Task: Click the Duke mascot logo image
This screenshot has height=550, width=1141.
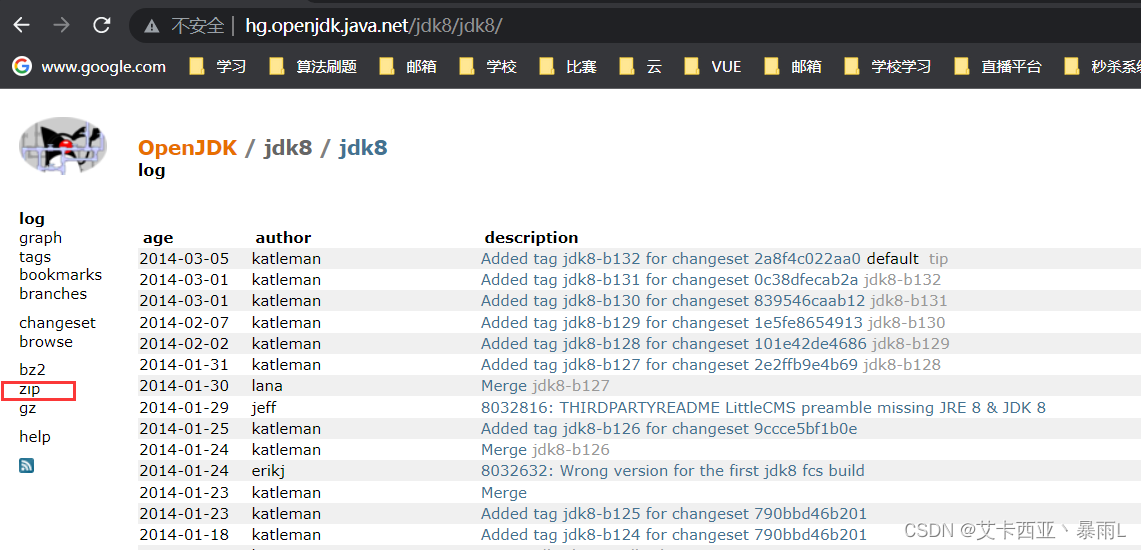Action: [x=63, y=146]
